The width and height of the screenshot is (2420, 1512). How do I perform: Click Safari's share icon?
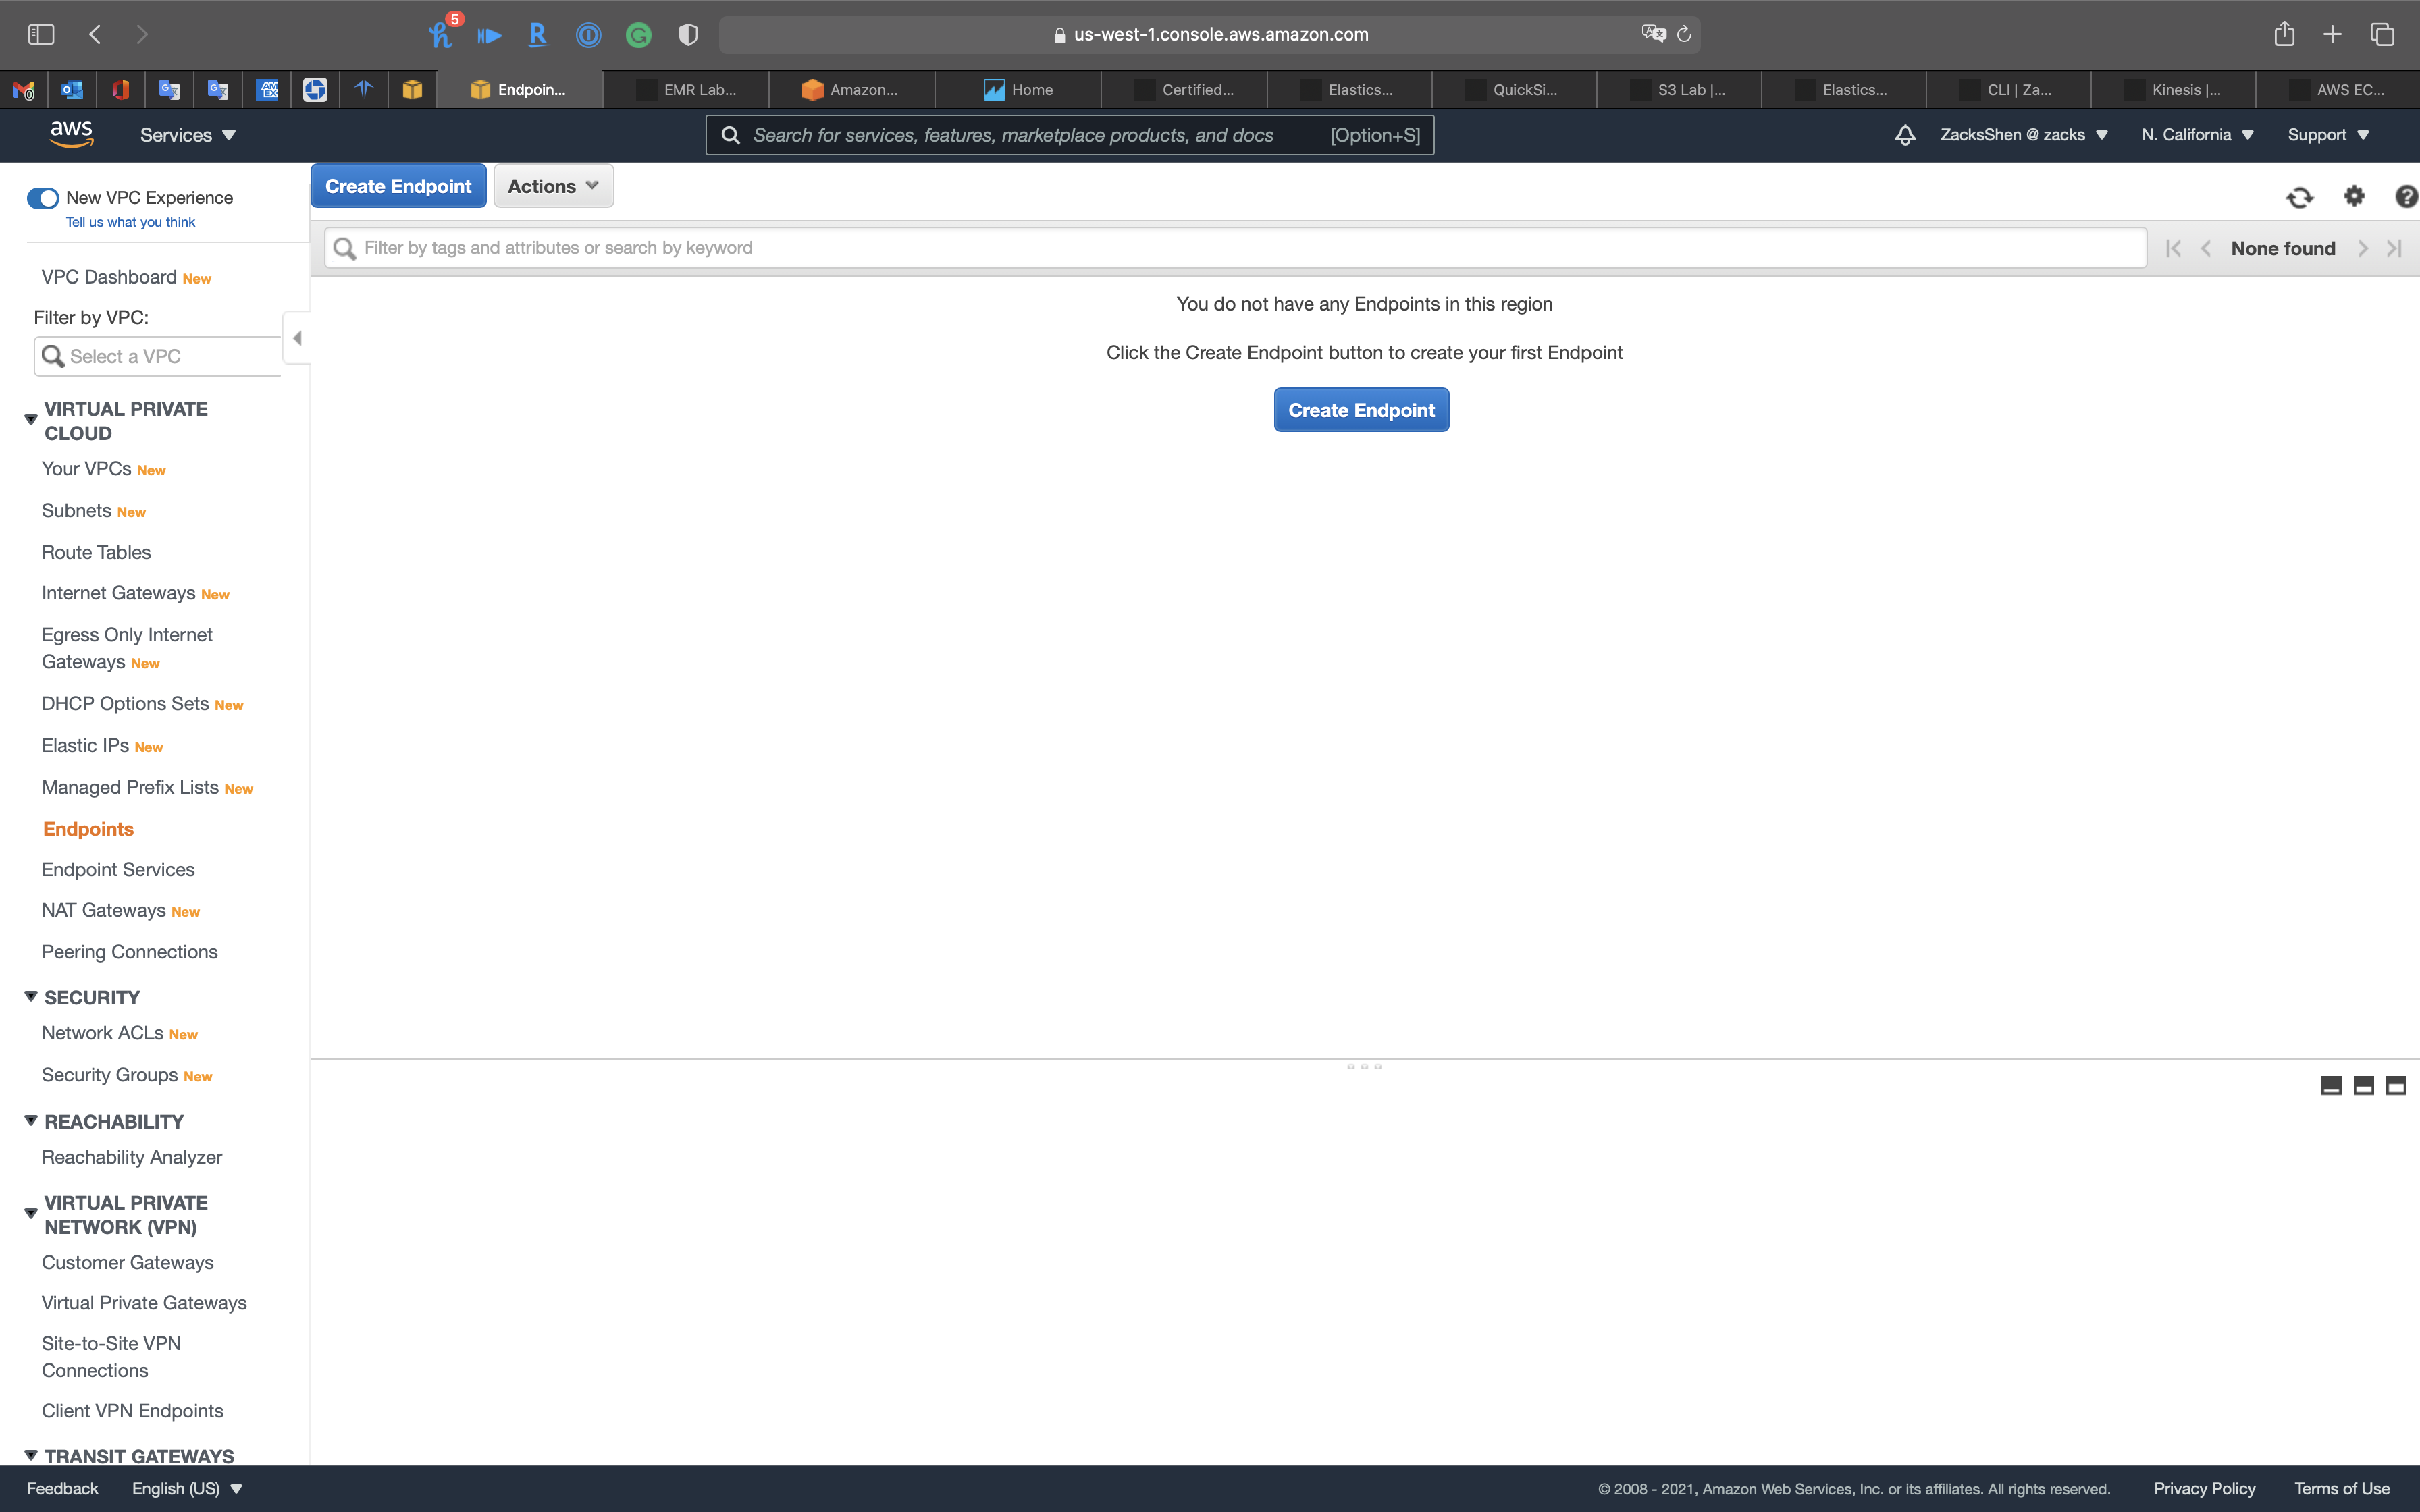click(x=2284, y=34)
